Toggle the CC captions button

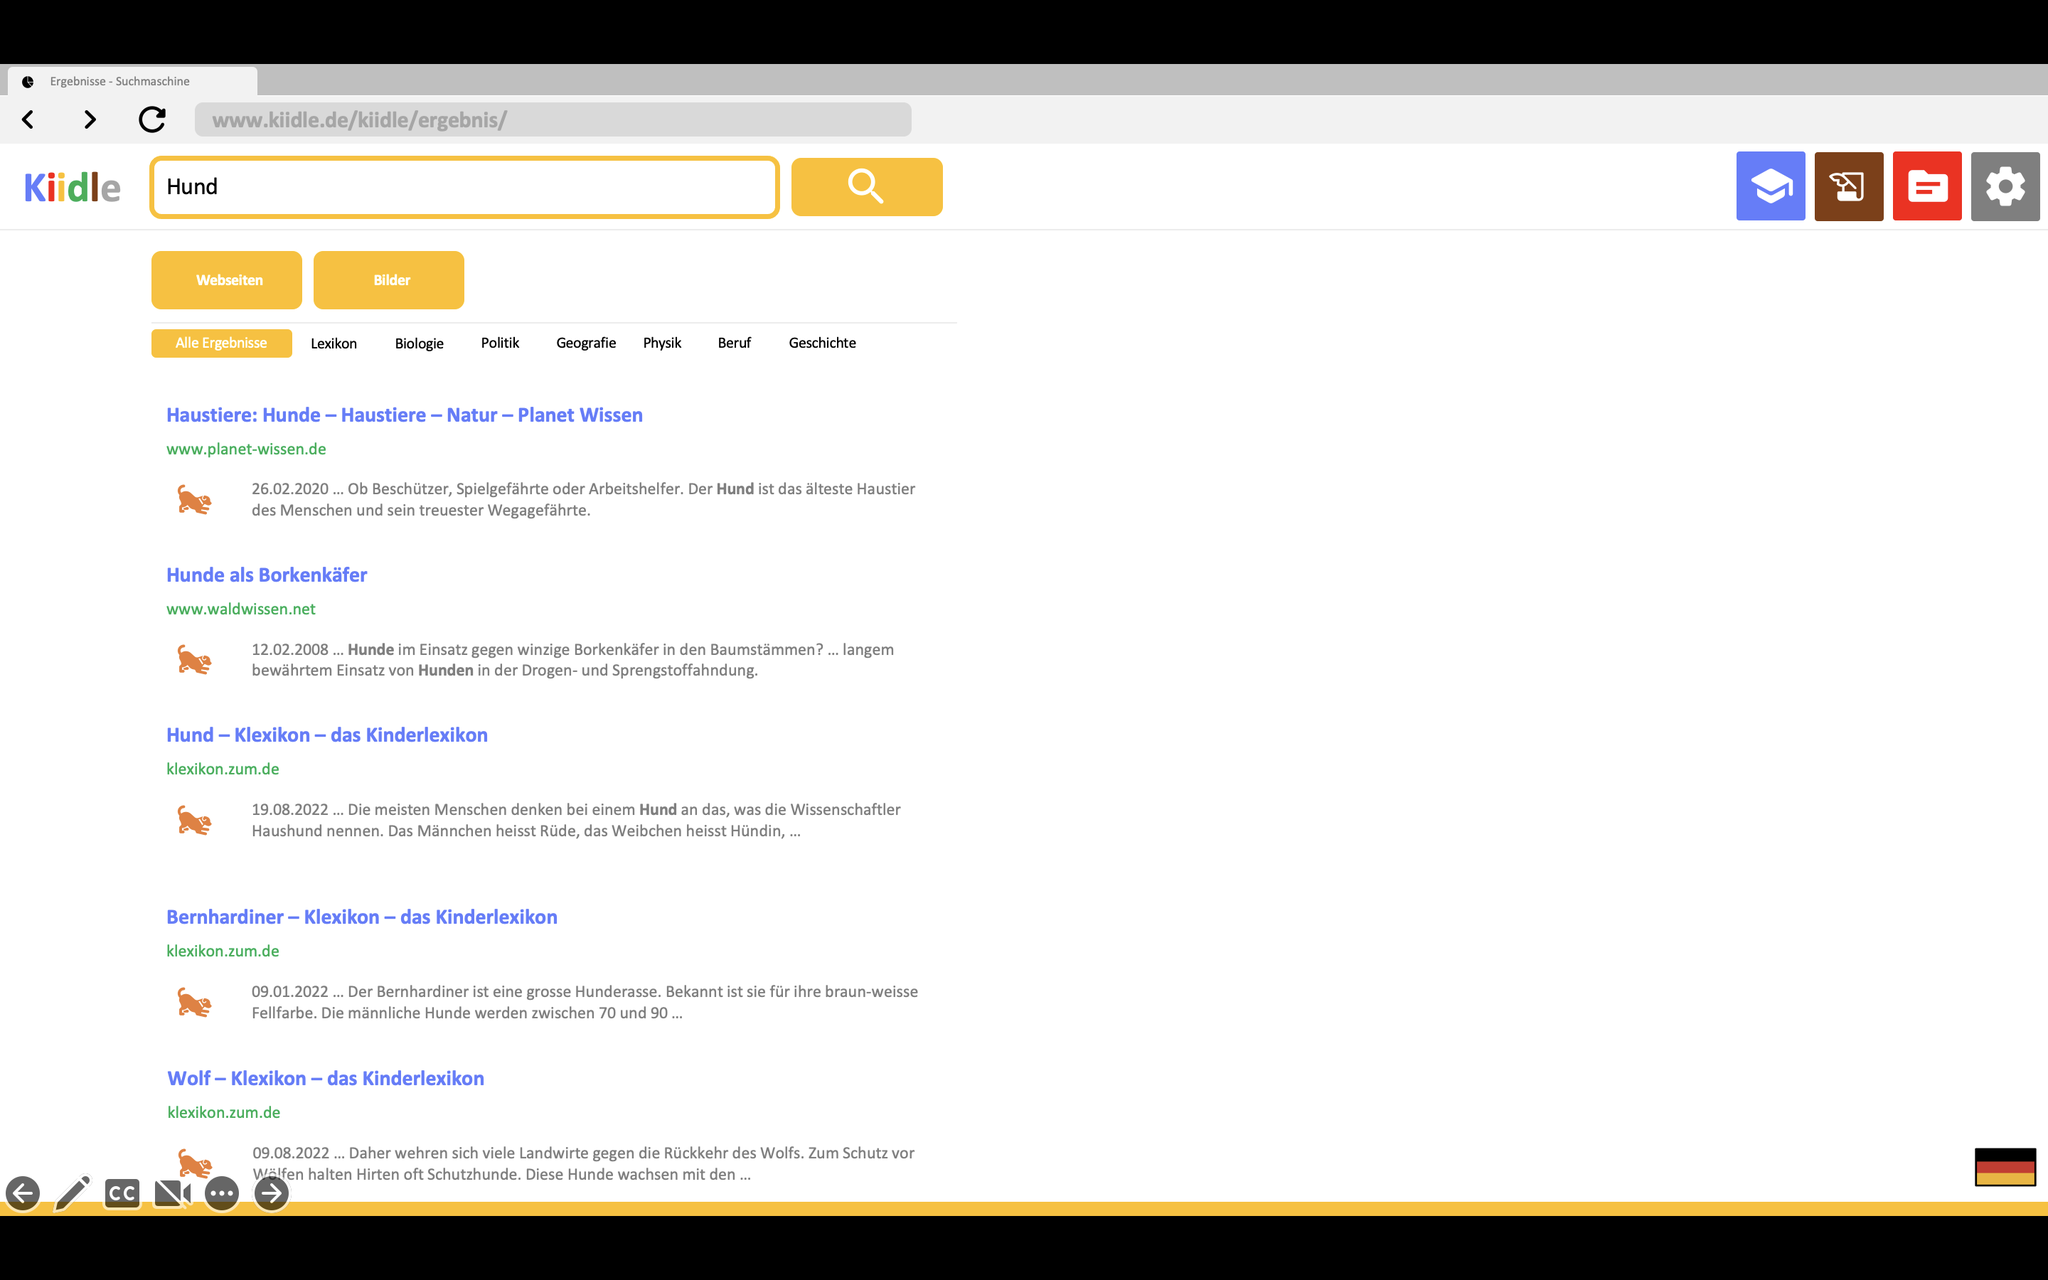pos(122,1193)
